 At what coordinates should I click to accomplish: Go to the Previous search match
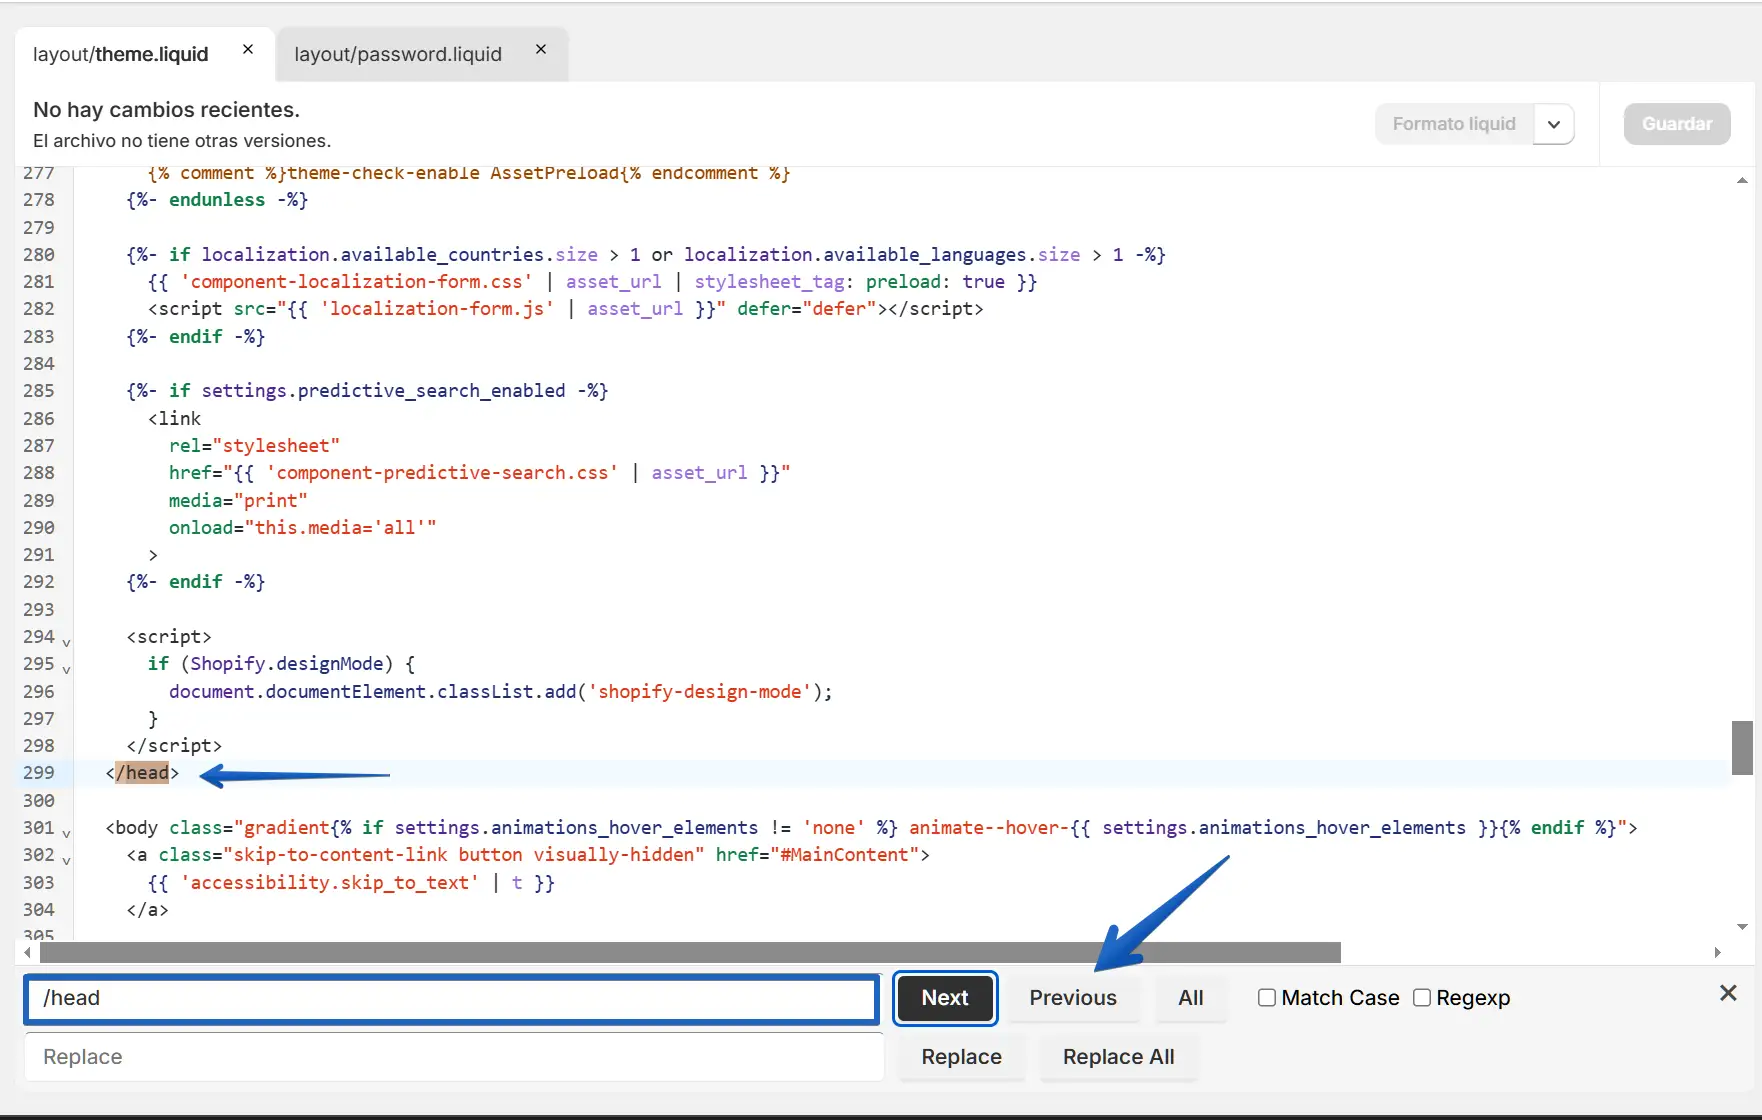pyautogui.click(x=1072, y=998)
